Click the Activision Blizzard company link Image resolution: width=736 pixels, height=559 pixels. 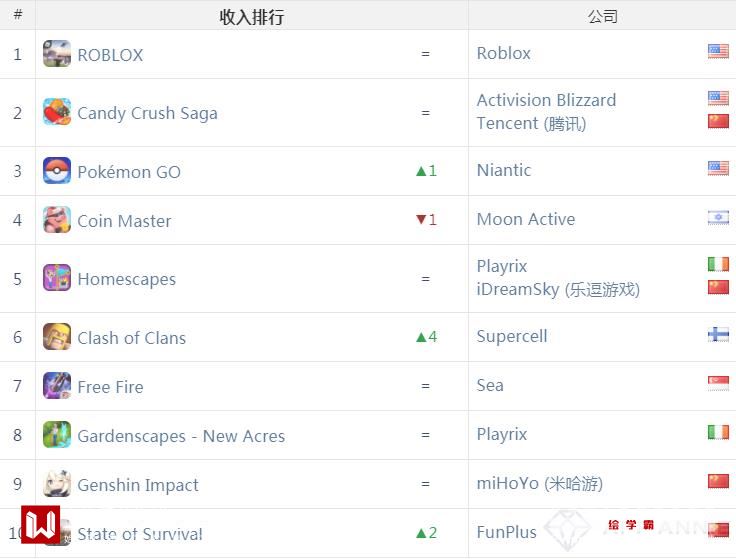(546, 100)
